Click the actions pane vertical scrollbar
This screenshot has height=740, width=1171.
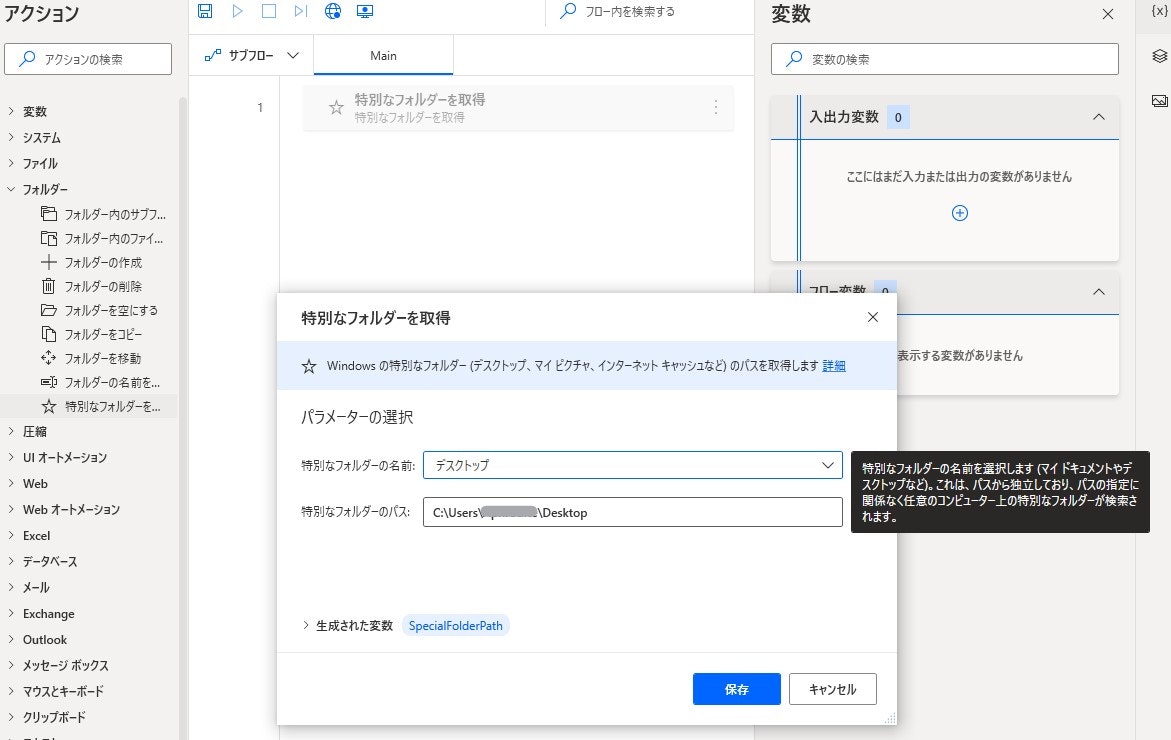[182, 418]
